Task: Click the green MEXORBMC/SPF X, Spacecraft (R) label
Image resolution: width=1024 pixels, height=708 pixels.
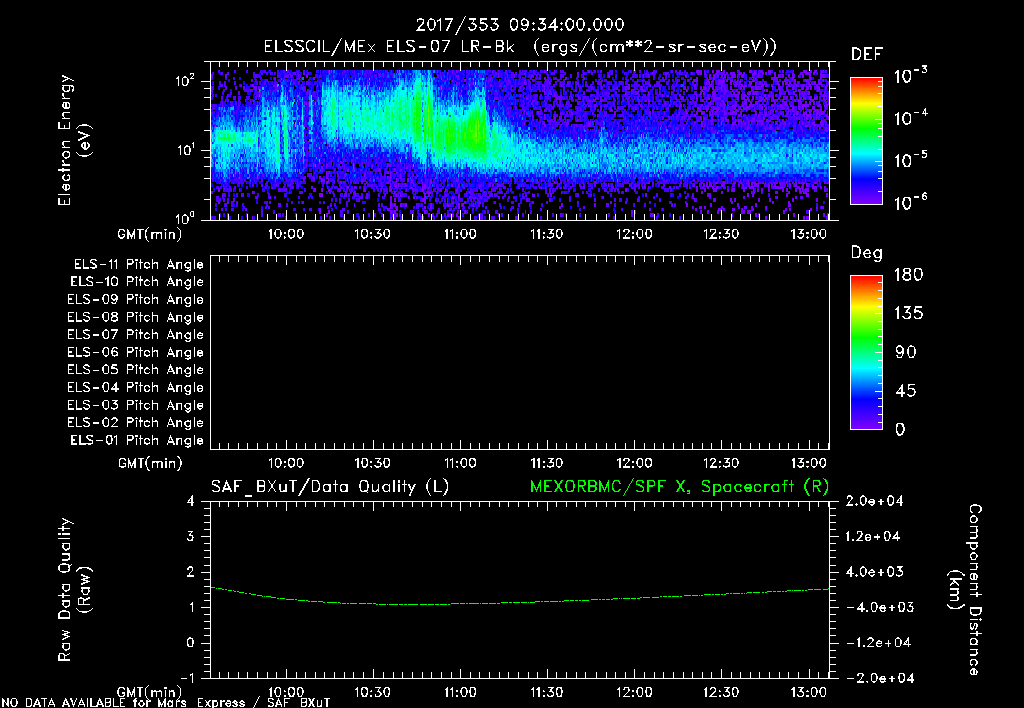Action: click(x=679, y=487)
